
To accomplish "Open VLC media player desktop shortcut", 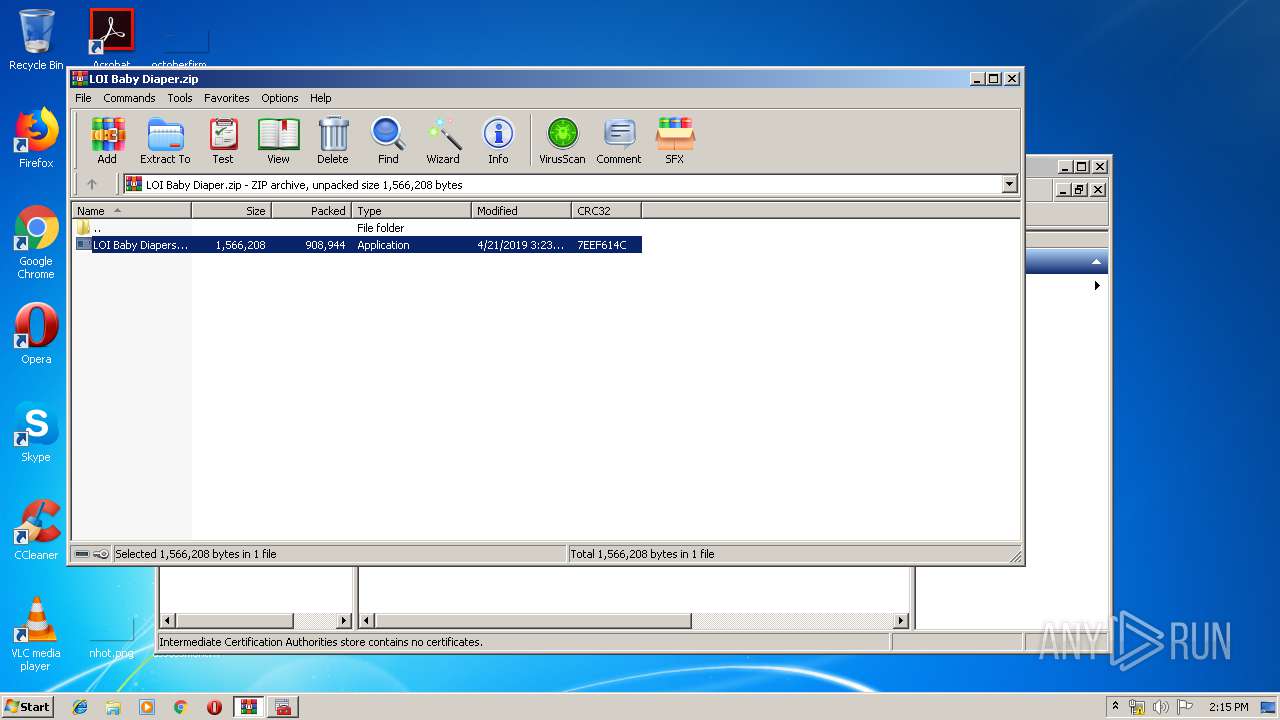I will pos(36,634).
